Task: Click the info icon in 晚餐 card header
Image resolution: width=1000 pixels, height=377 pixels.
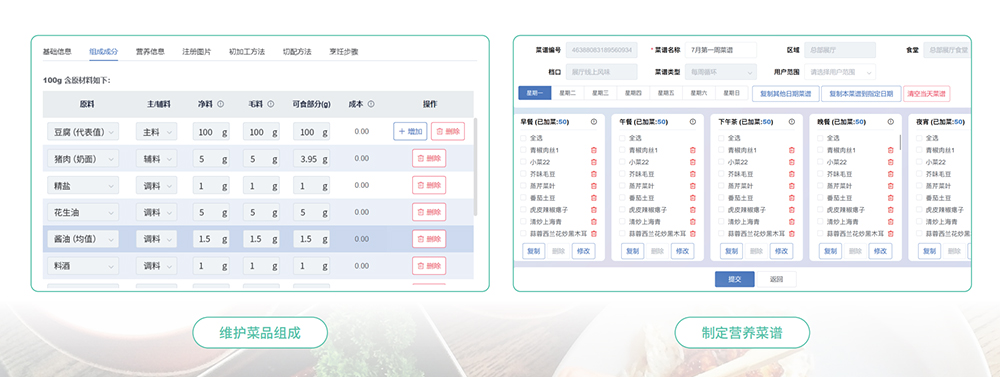Action: 890,121
